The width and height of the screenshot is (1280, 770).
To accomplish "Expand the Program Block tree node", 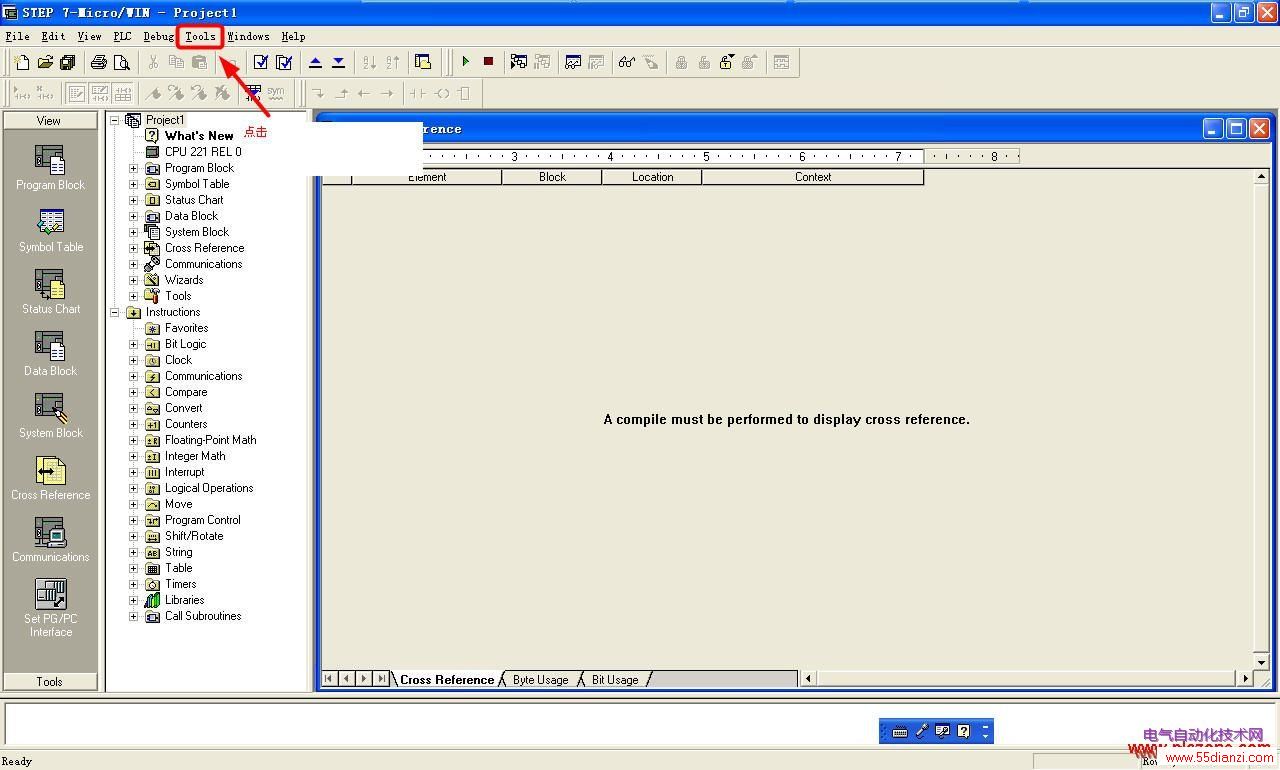I will tap(133, 168).
